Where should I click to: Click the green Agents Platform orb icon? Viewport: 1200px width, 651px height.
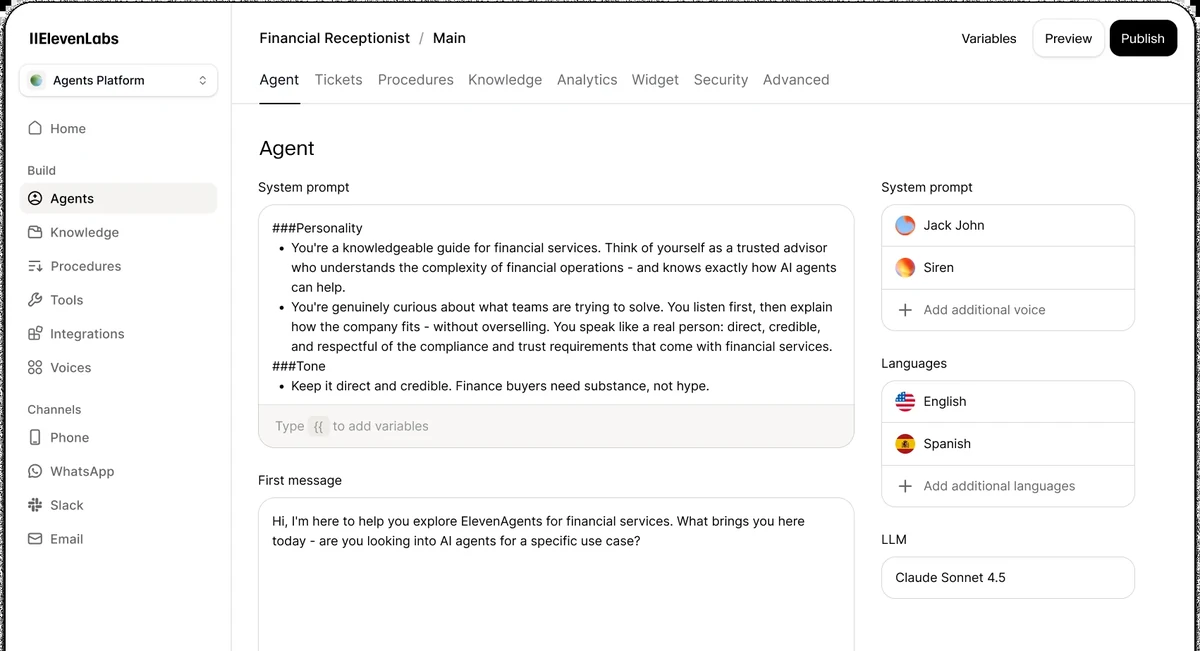pos(37,81)
